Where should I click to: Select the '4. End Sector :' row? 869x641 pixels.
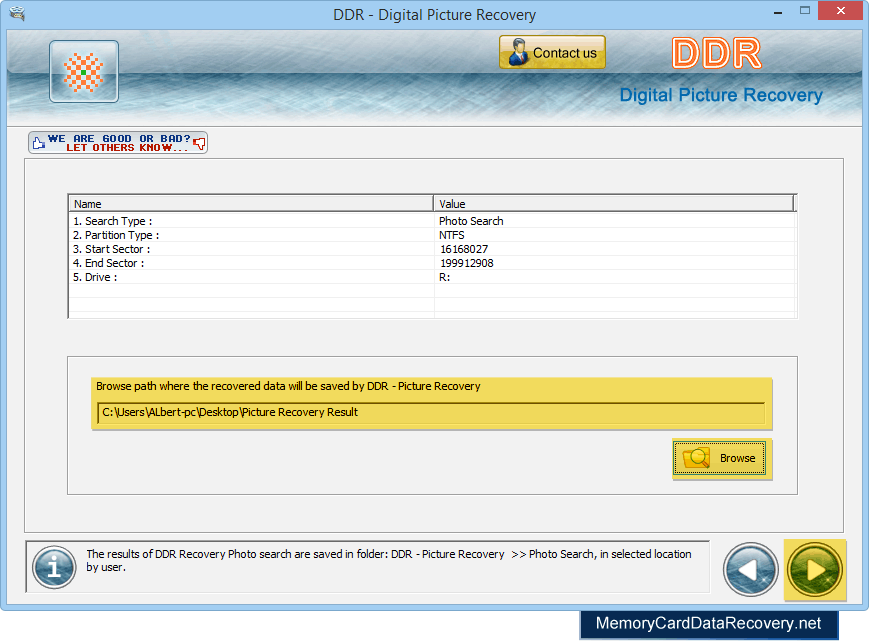tap(432, 263)
